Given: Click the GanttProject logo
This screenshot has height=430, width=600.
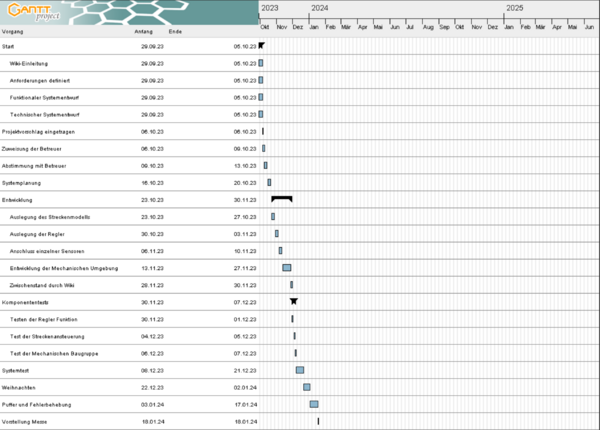Looking at the screenshot, I should [28, 13].
